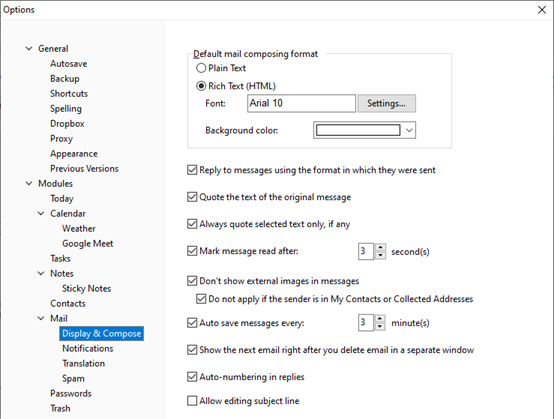Select Today module settings

click(x=62, y=199)
